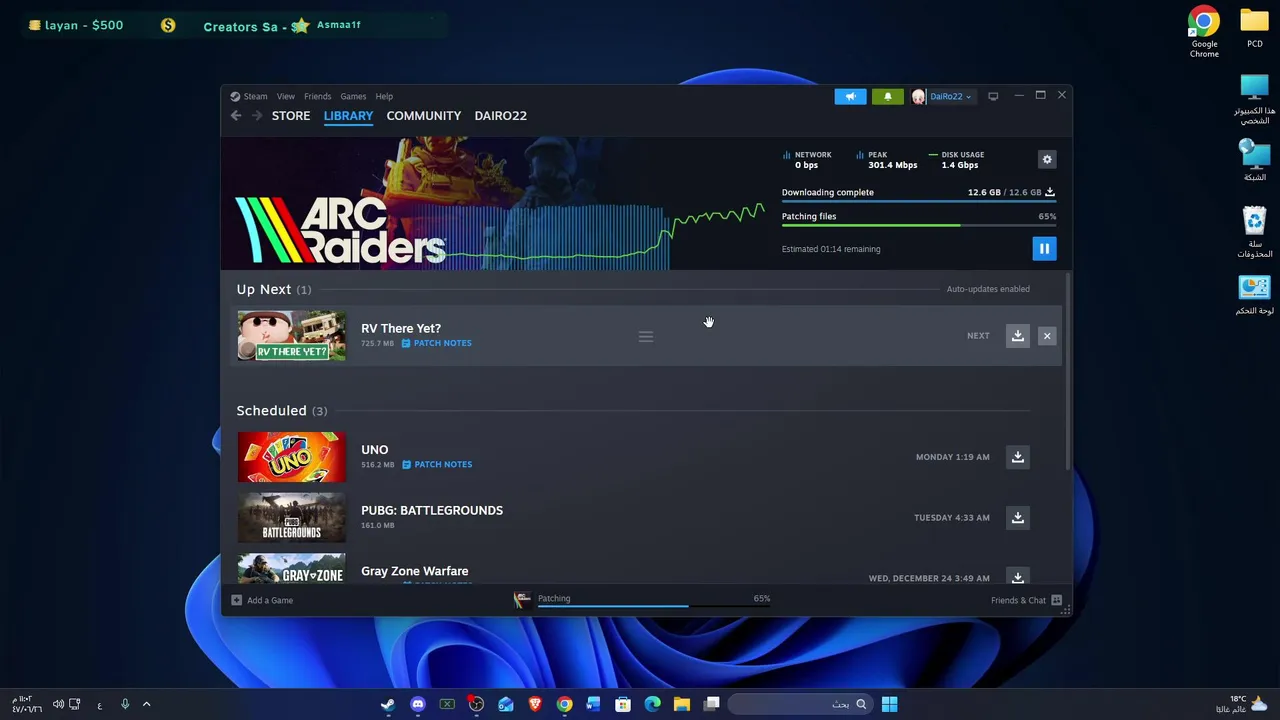Open Google Chrome desktop shortcut

coord(1204,32)
